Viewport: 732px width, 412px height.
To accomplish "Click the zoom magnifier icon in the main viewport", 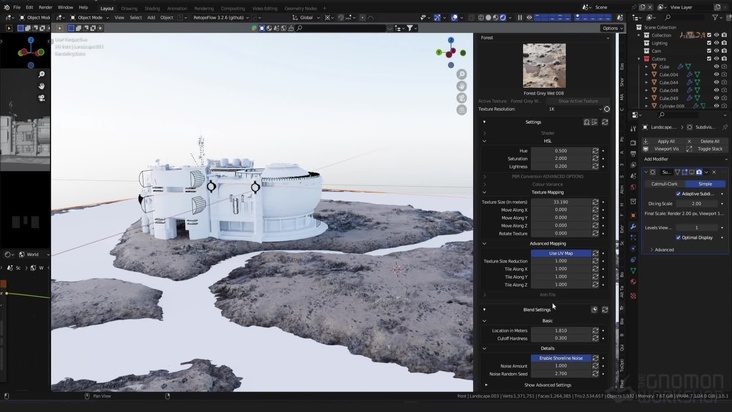I will 462,74.
